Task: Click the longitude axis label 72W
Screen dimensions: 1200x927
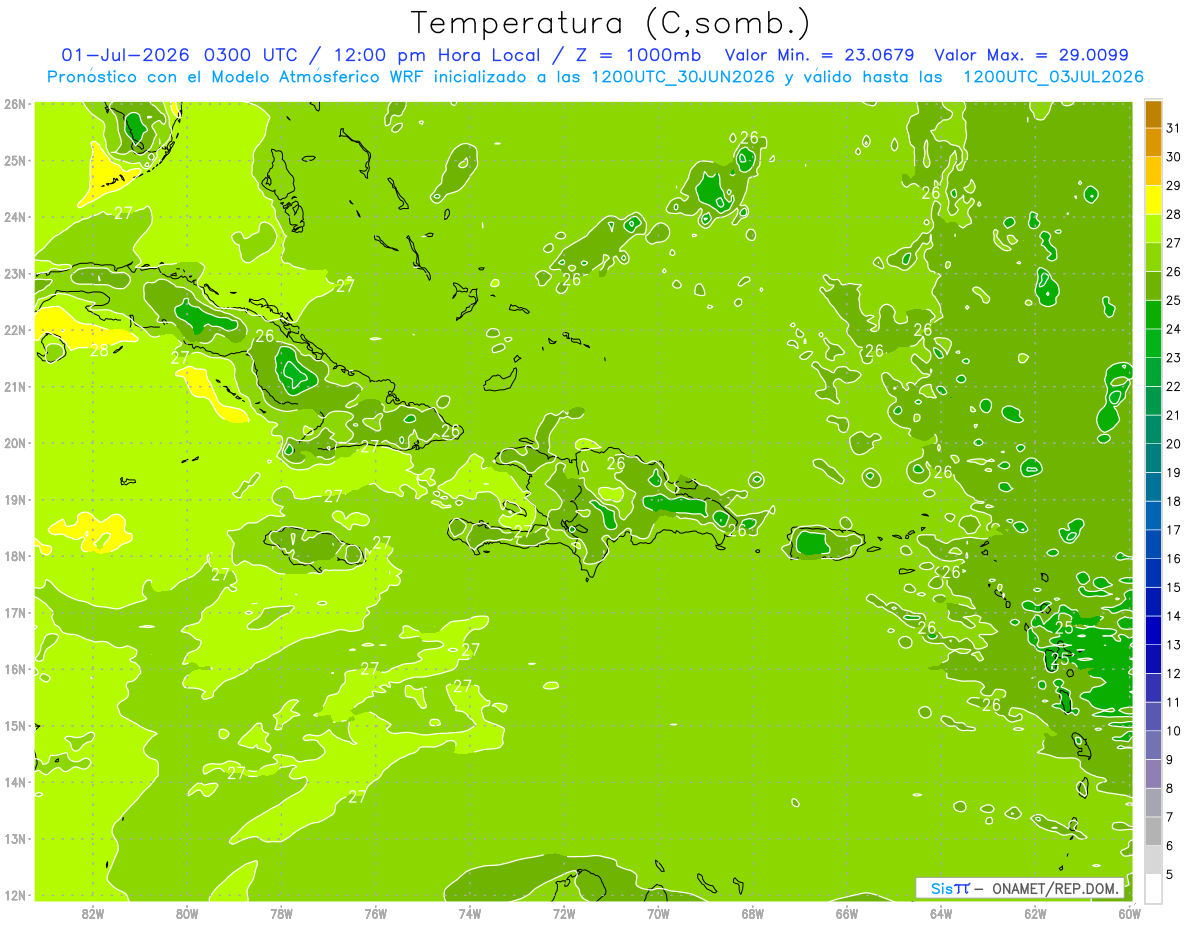Action: click(x=564, y=914)
